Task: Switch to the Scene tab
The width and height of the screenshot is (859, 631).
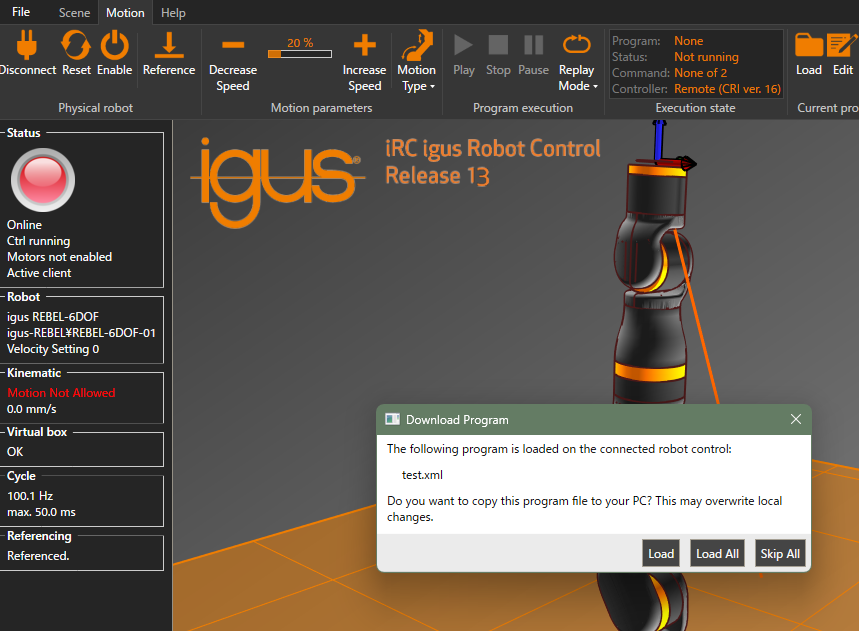Action: (x=74, y=13)
